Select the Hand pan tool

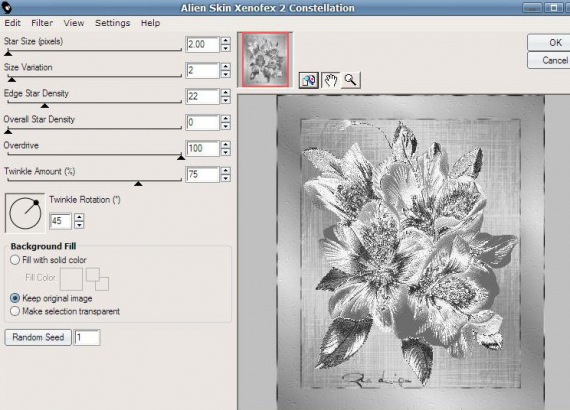coord(330,80)
